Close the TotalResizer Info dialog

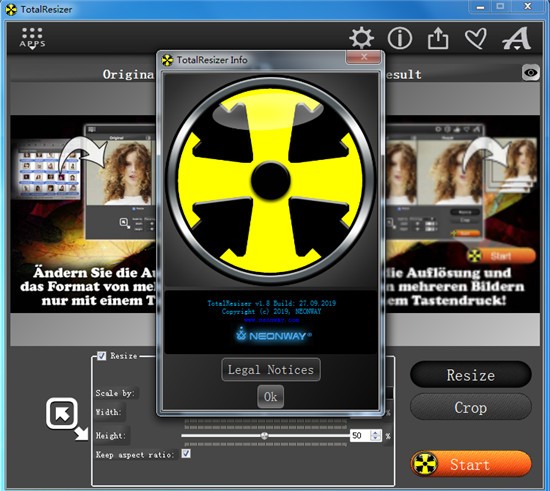(363, 57)
